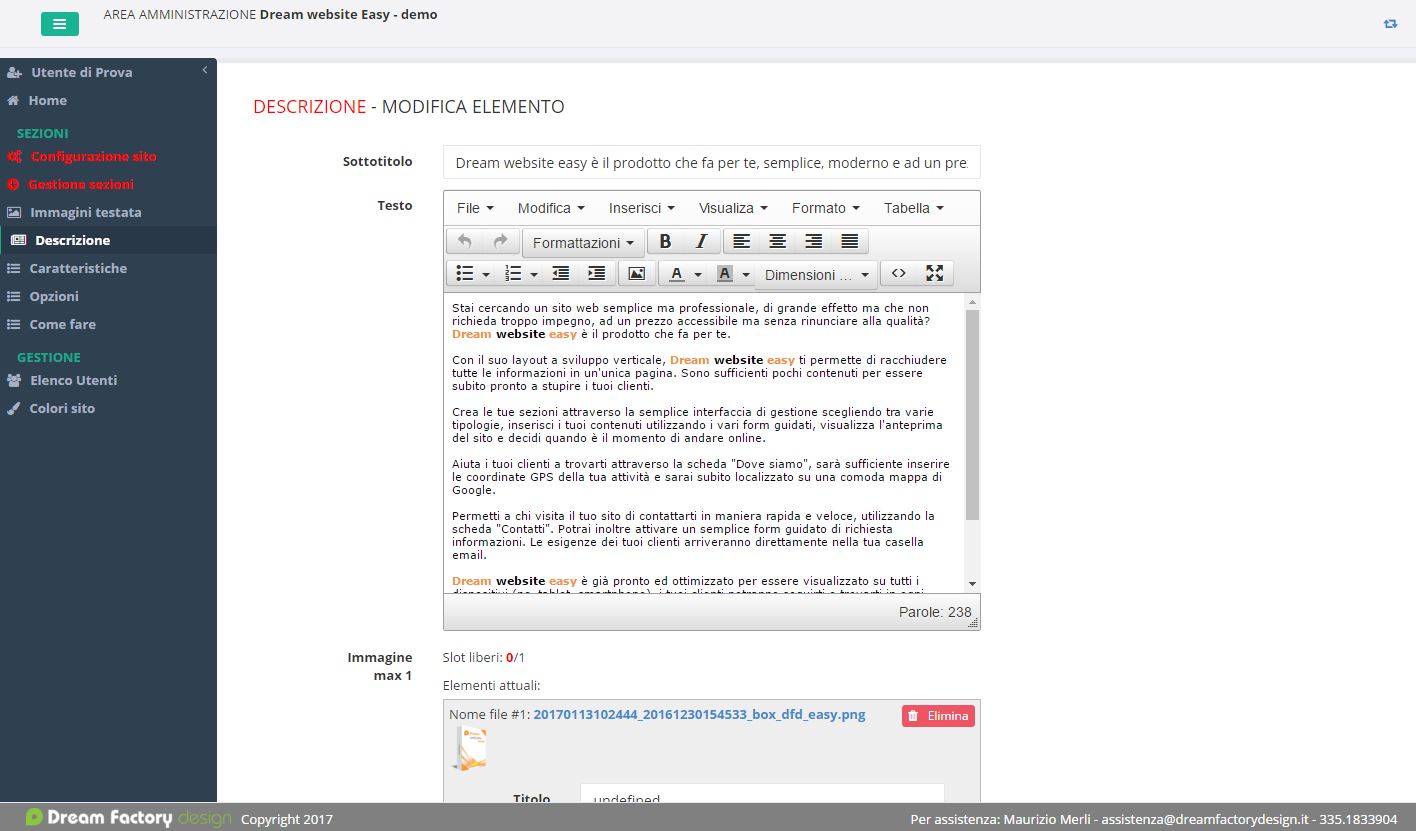Open the Formattazioni dropdown
The image size is (1416, 831).
[583, 243]
